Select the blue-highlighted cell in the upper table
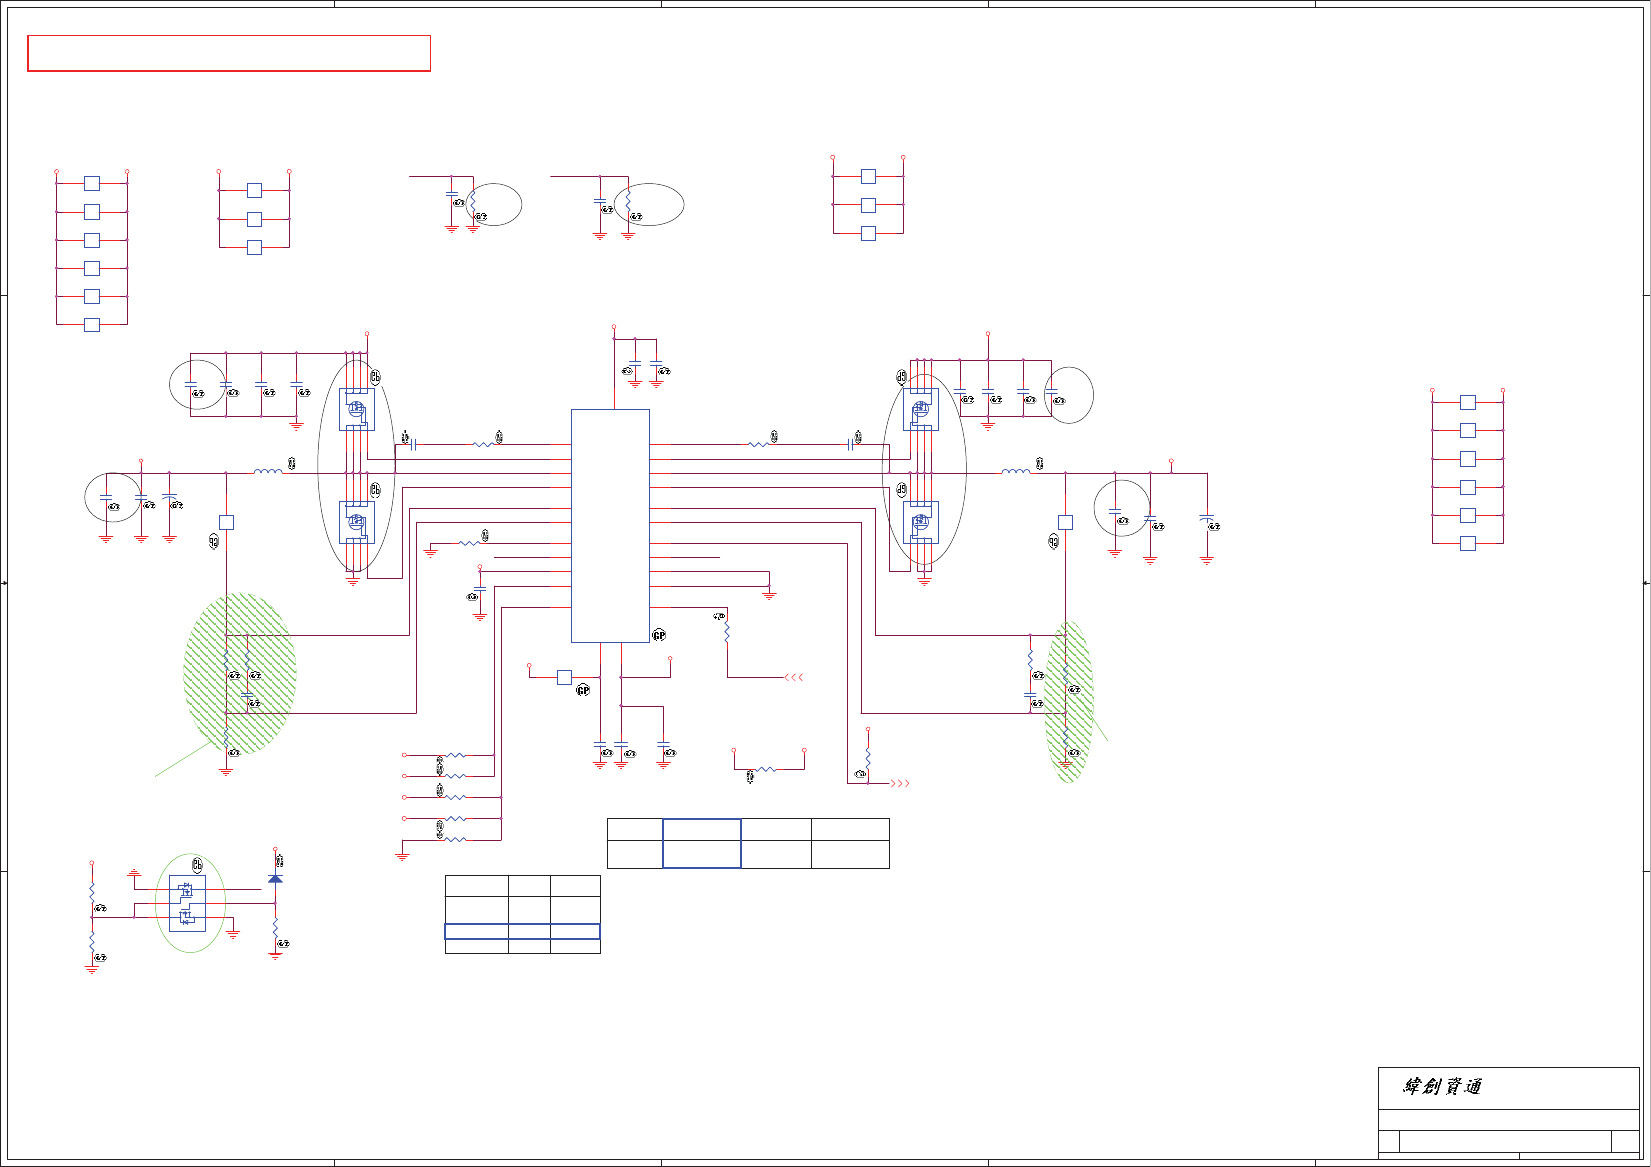Image resolution: width=1651 pixels, height=1167 pixels. 702,843
